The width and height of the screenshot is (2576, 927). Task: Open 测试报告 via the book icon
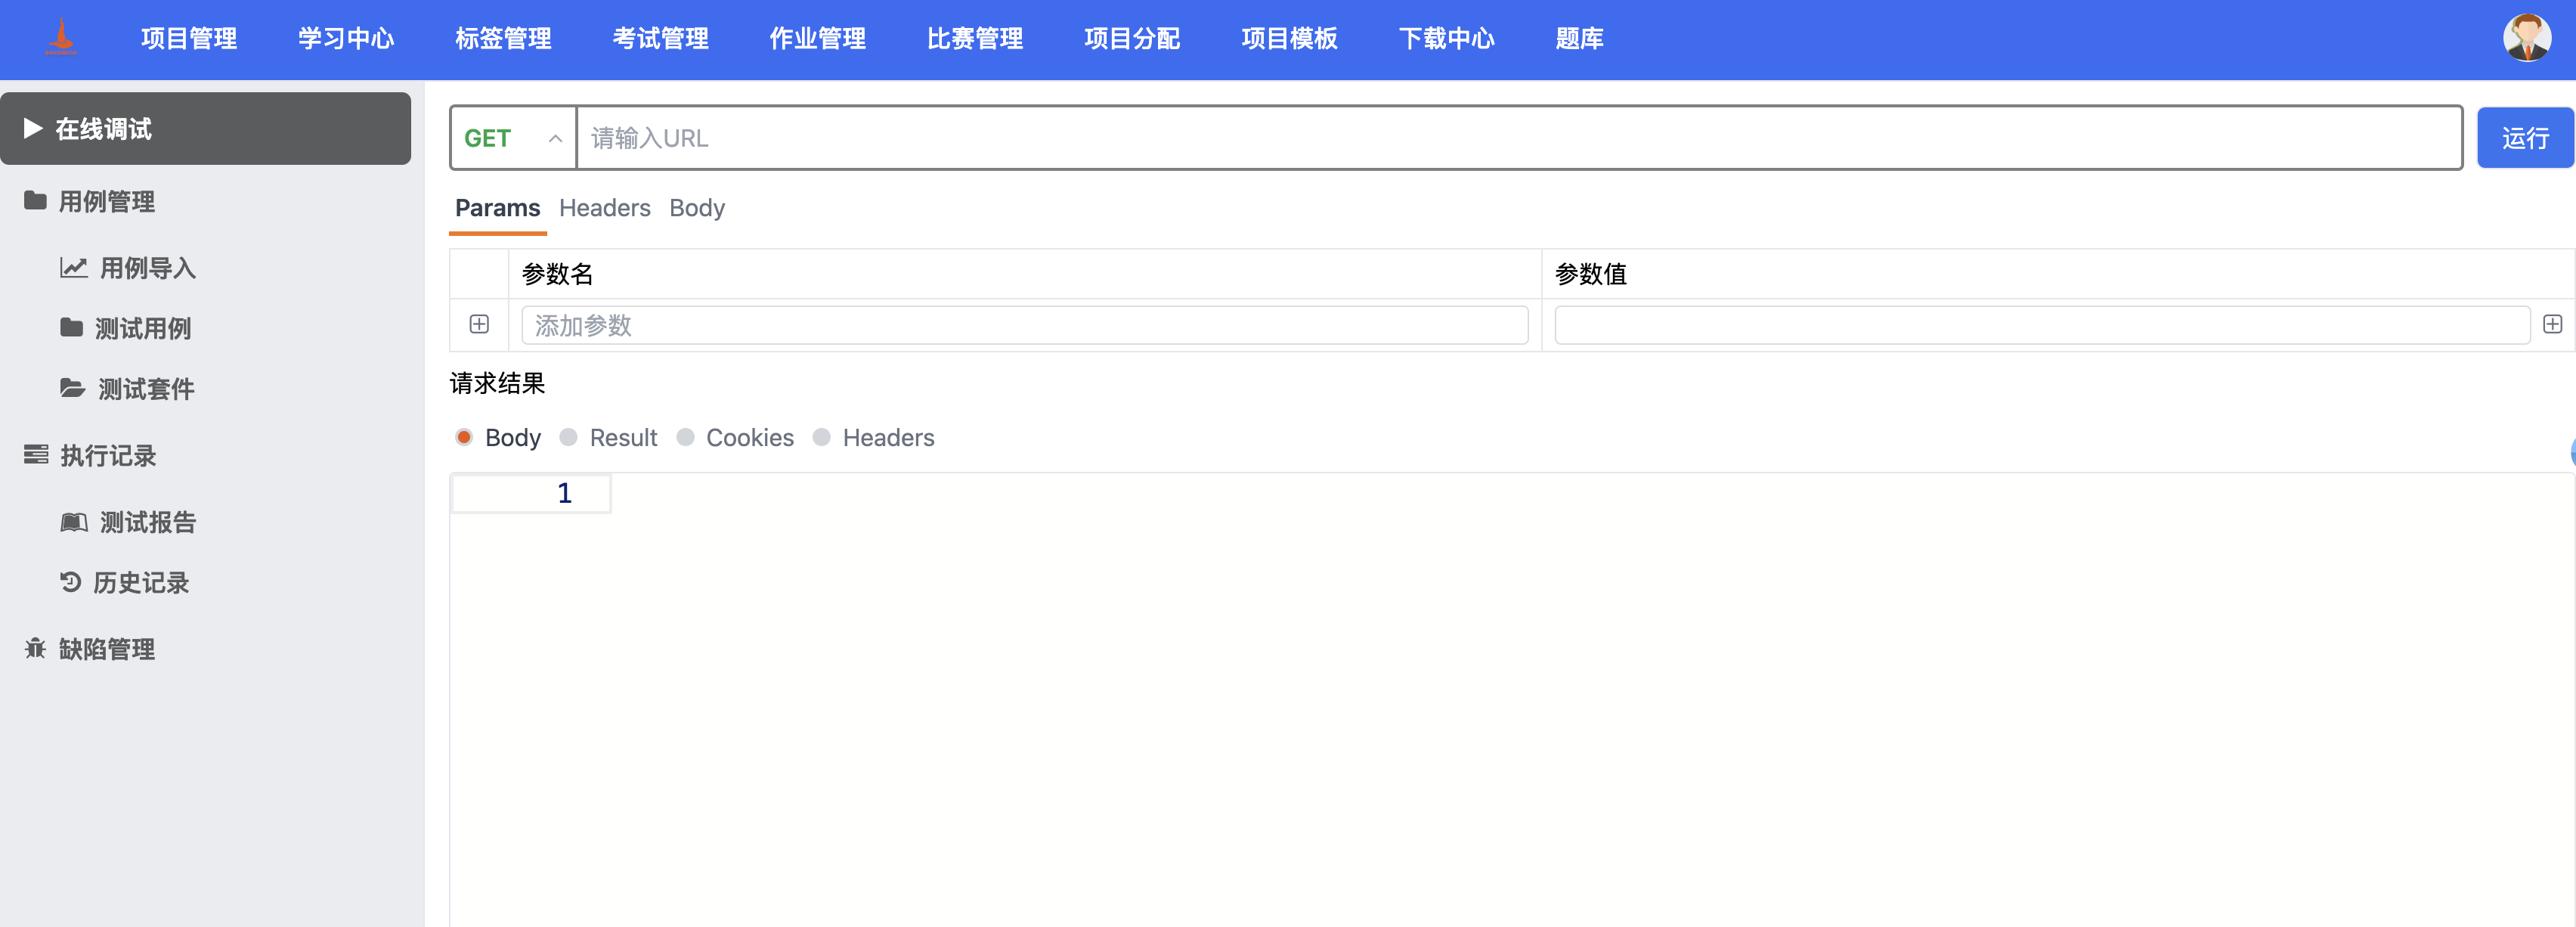pos(74,521)
